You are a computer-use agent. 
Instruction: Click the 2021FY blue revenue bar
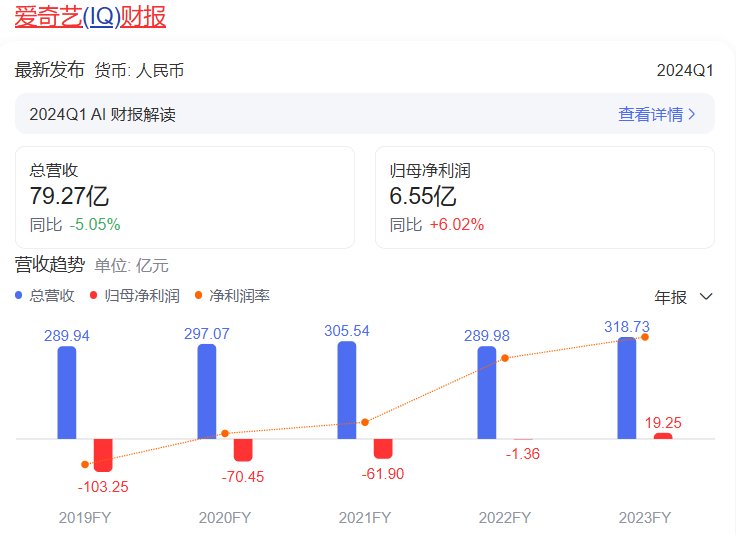tap(347, 390)
